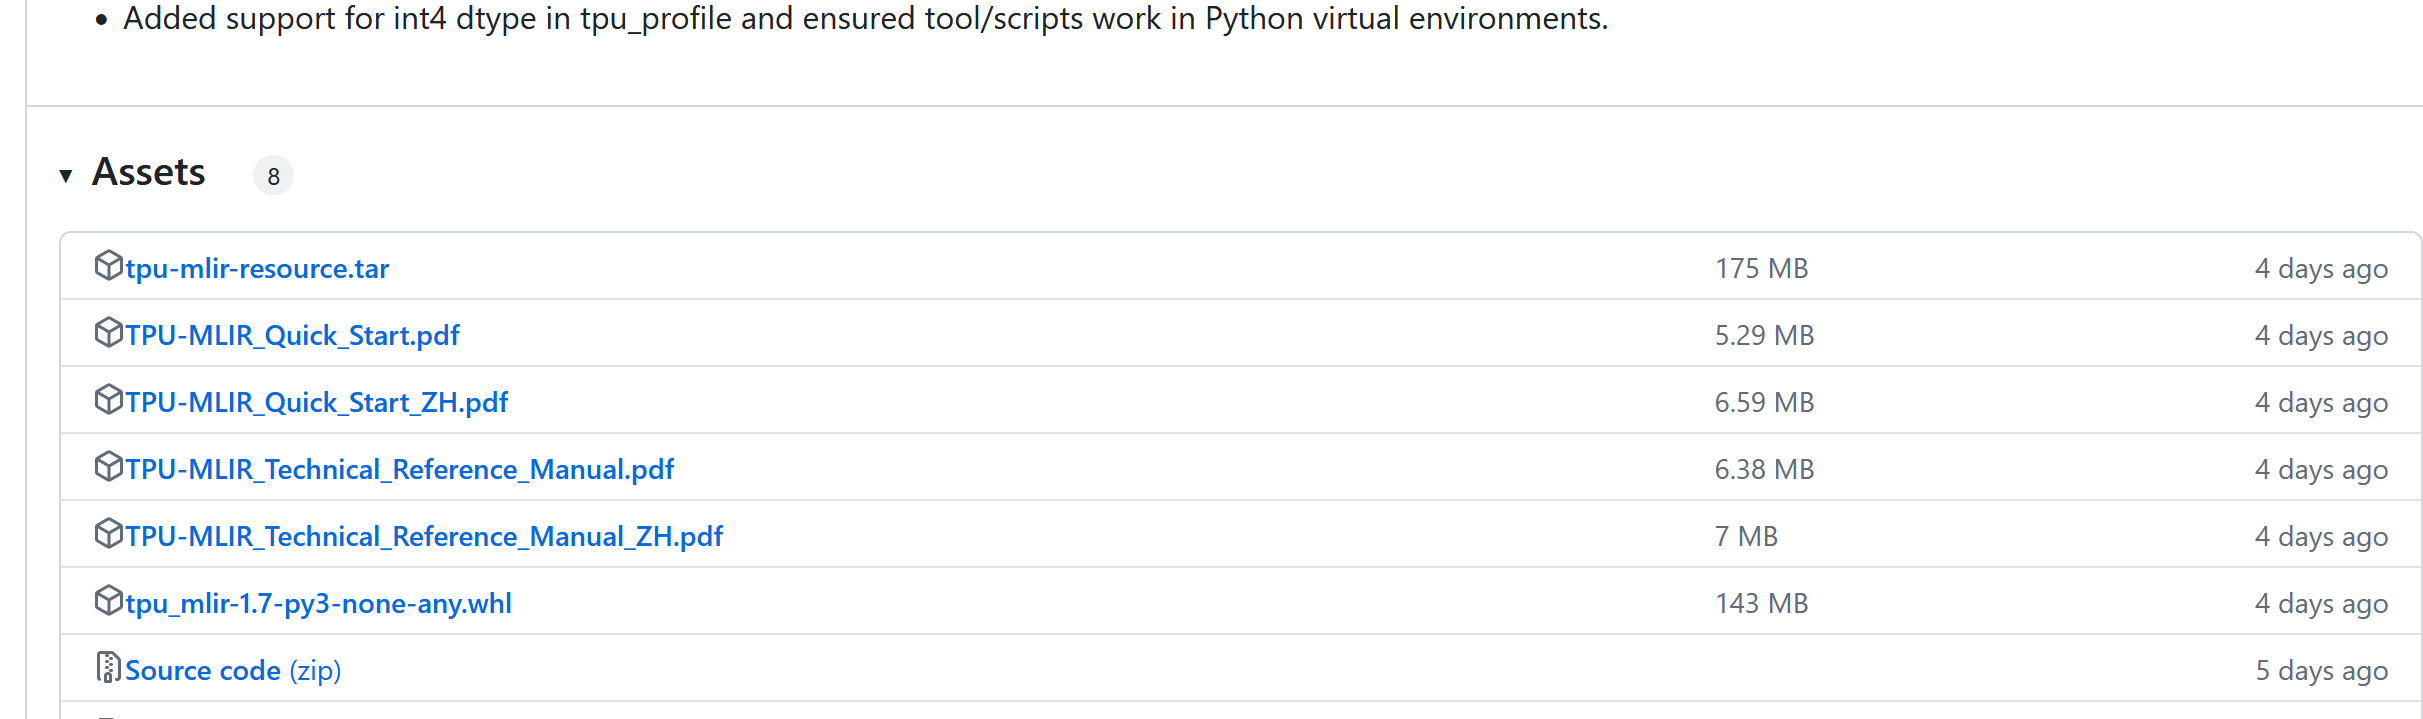Screen dimensions: 2423x719
Task: Toggle the Assets heading
Action: pyautogui.click(x=149, y=173)
